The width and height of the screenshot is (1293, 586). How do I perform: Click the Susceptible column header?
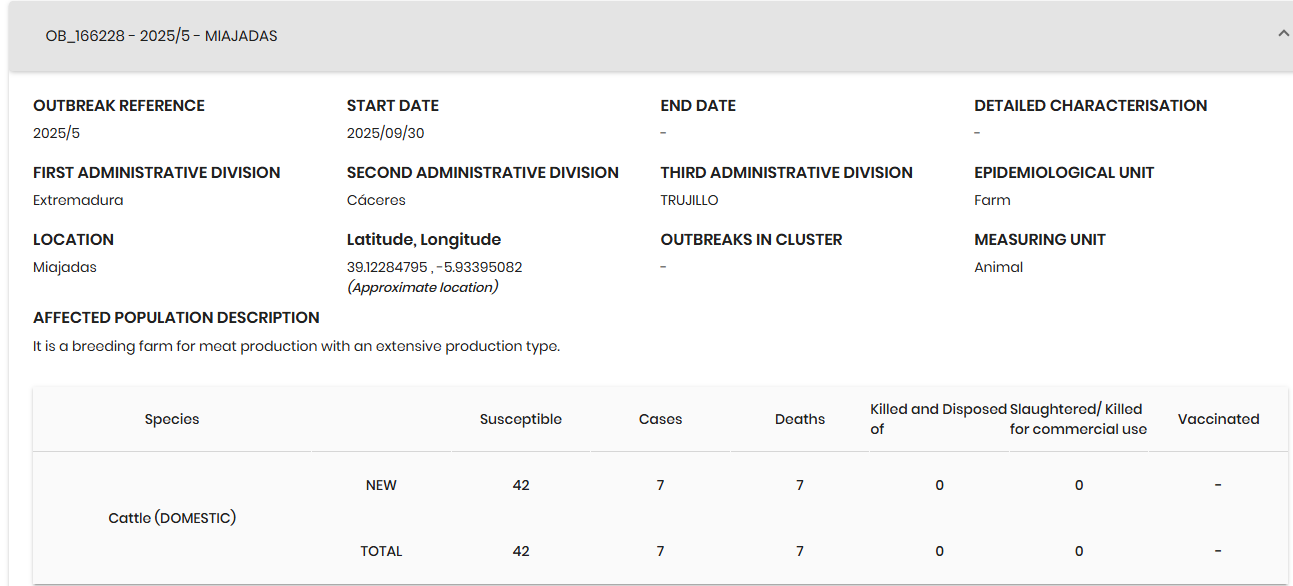coord(520,419)
